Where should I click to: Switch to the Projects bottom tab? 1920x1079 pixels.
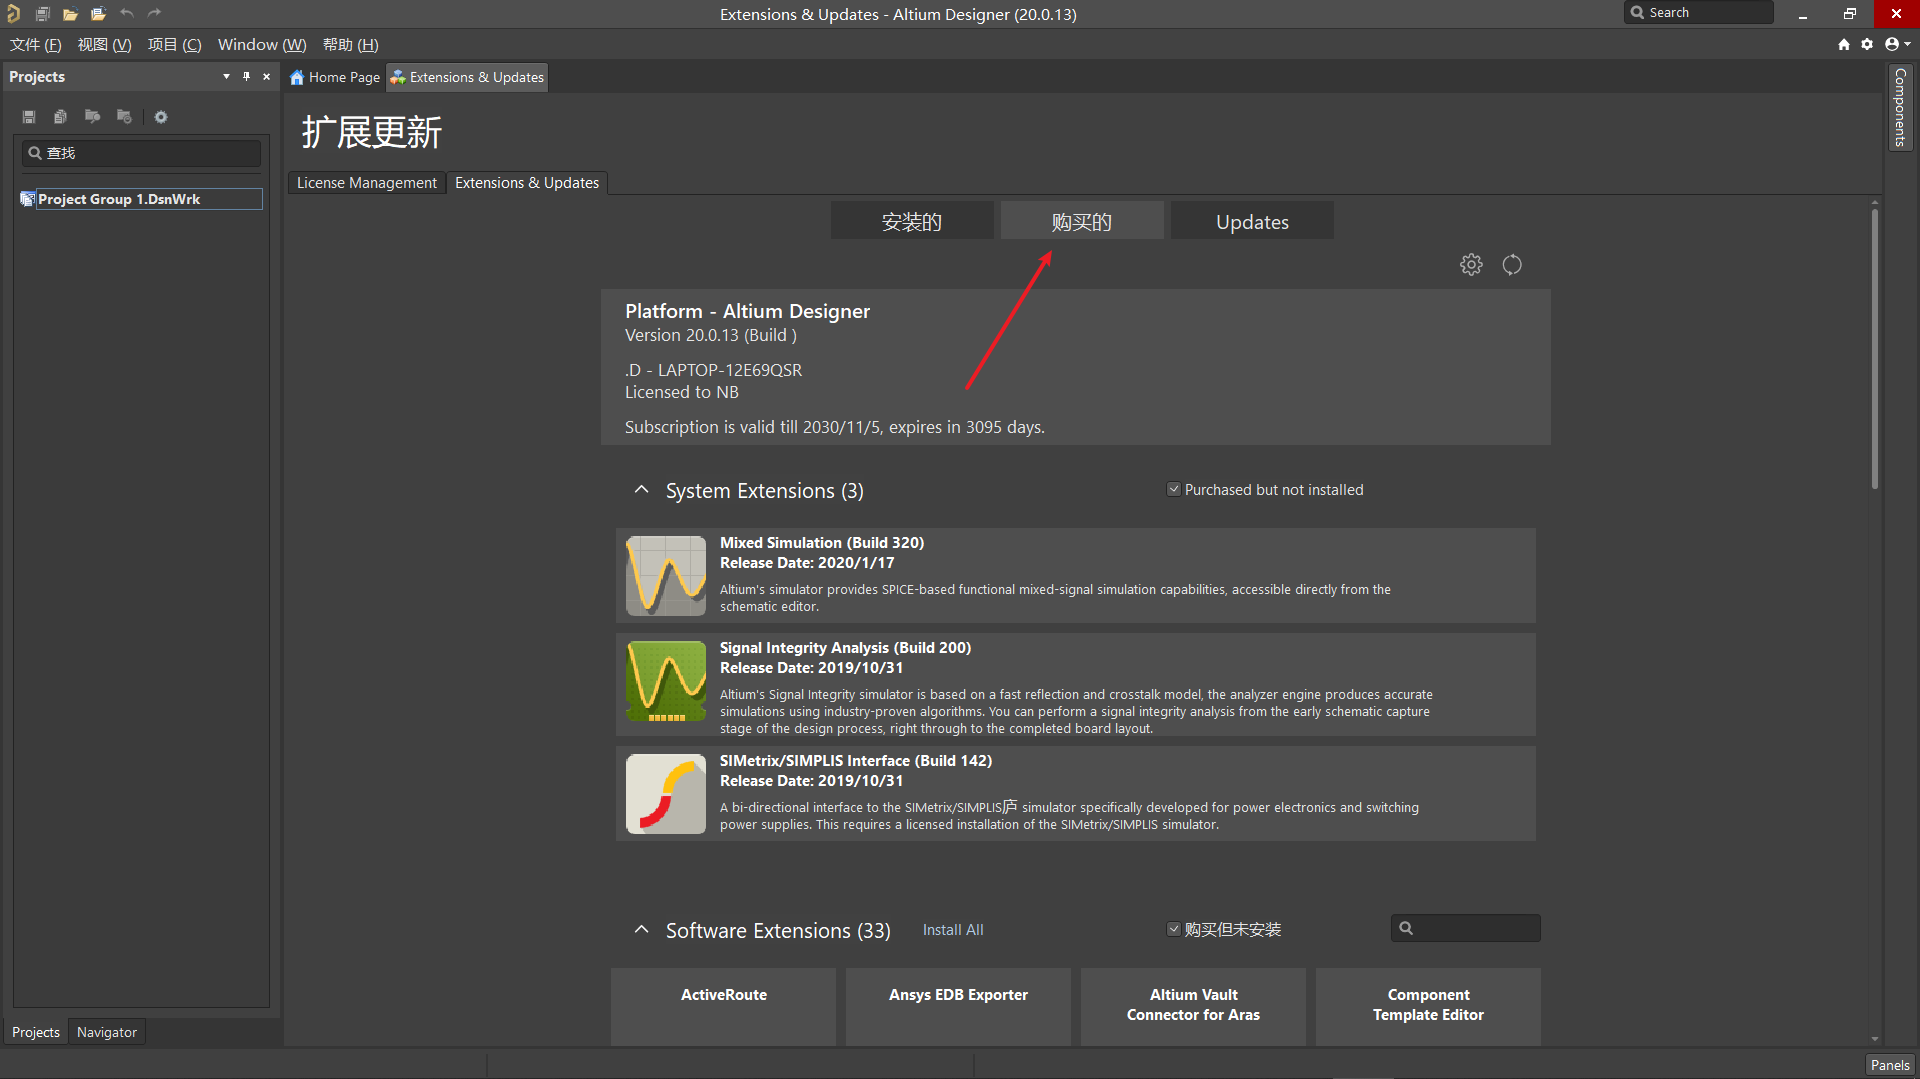tap(36, 1032)
